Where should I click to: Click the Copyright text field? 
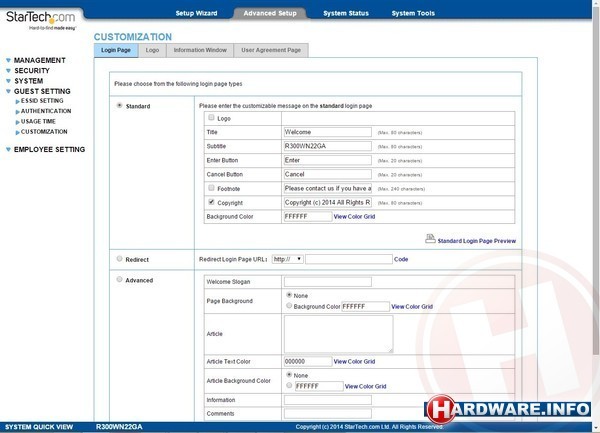point(328,203)
